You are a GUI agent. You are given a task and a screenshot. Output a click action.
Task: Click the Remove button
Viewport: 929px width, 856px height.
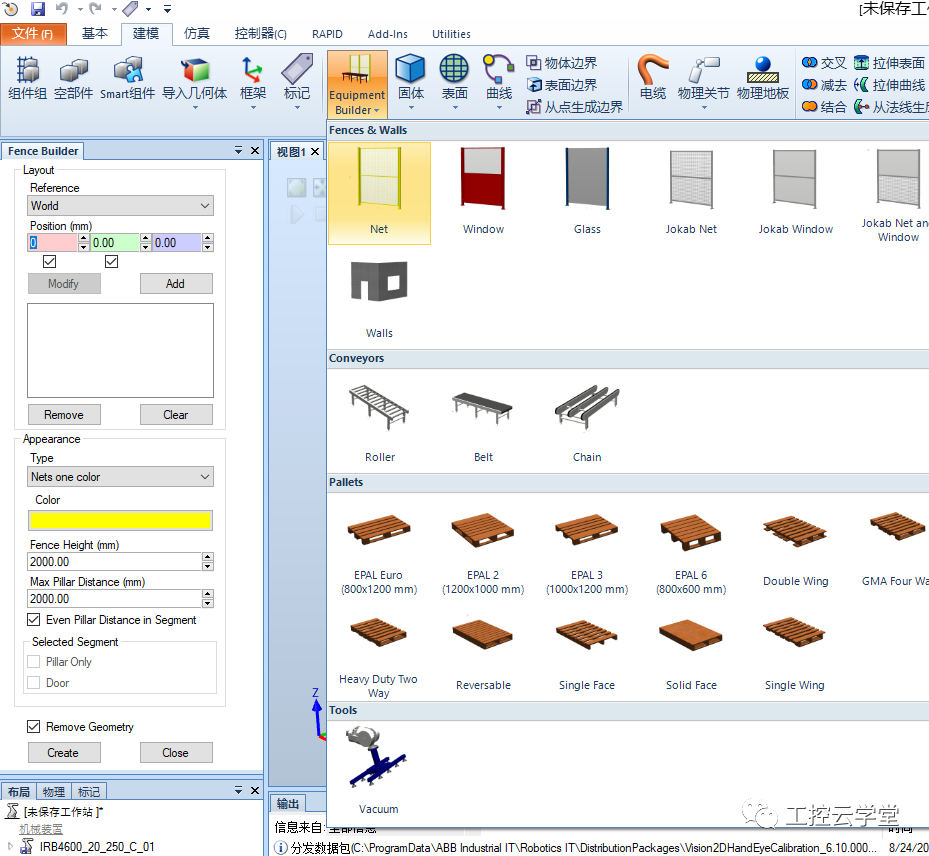point(64,415)
